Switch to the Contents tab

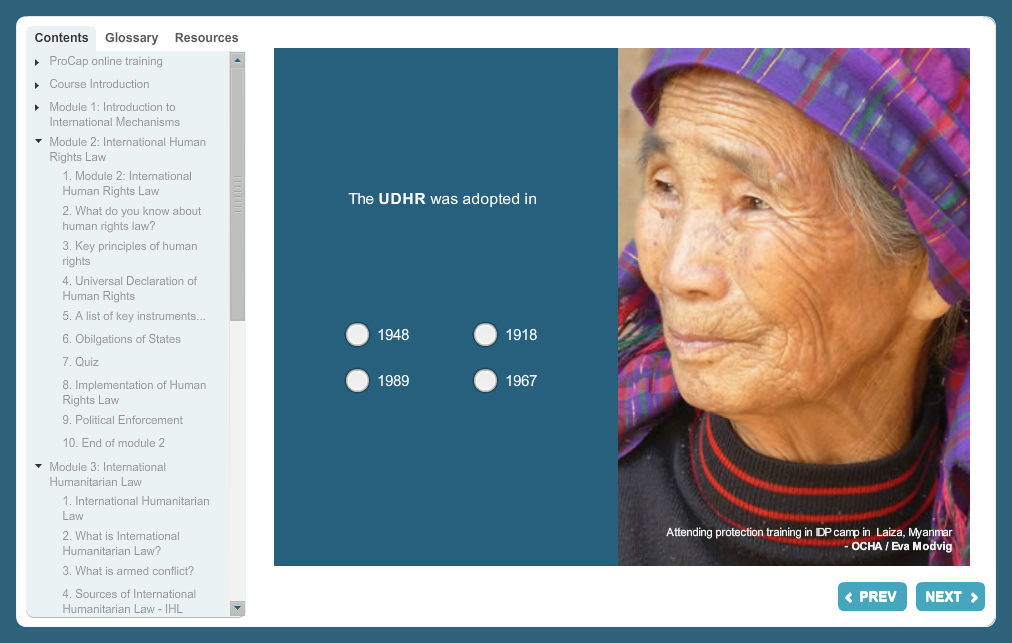pos(61,38)
